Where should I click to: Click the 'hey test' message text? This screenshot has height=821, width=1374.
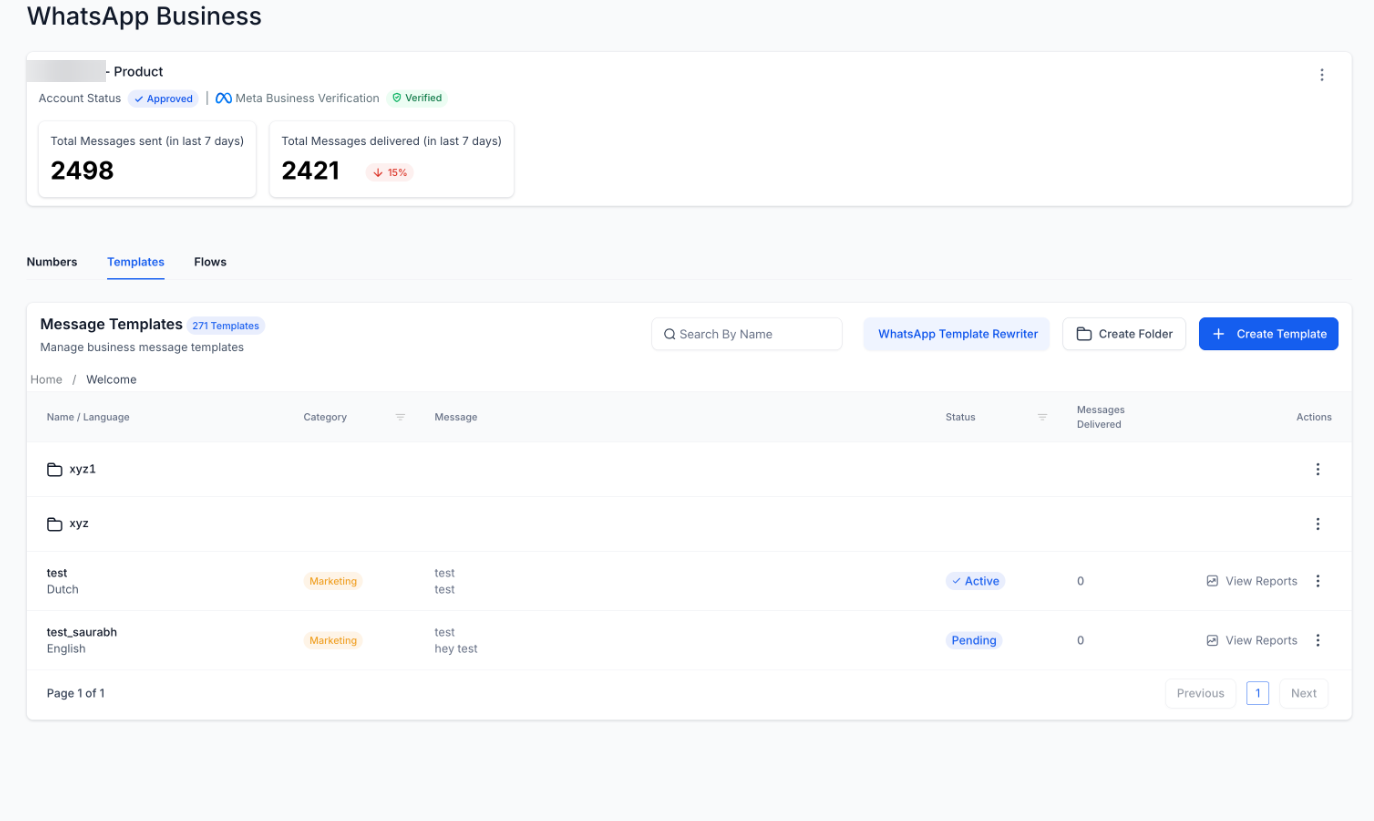pos(456,648)
